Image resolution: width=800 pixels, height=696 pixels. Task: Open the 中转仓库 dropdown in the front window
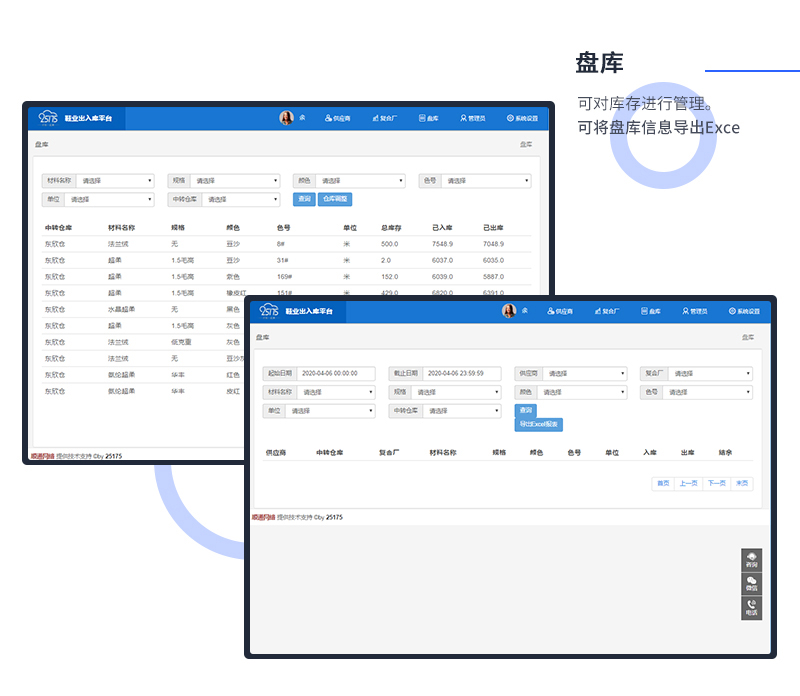(x=462, y=411)
